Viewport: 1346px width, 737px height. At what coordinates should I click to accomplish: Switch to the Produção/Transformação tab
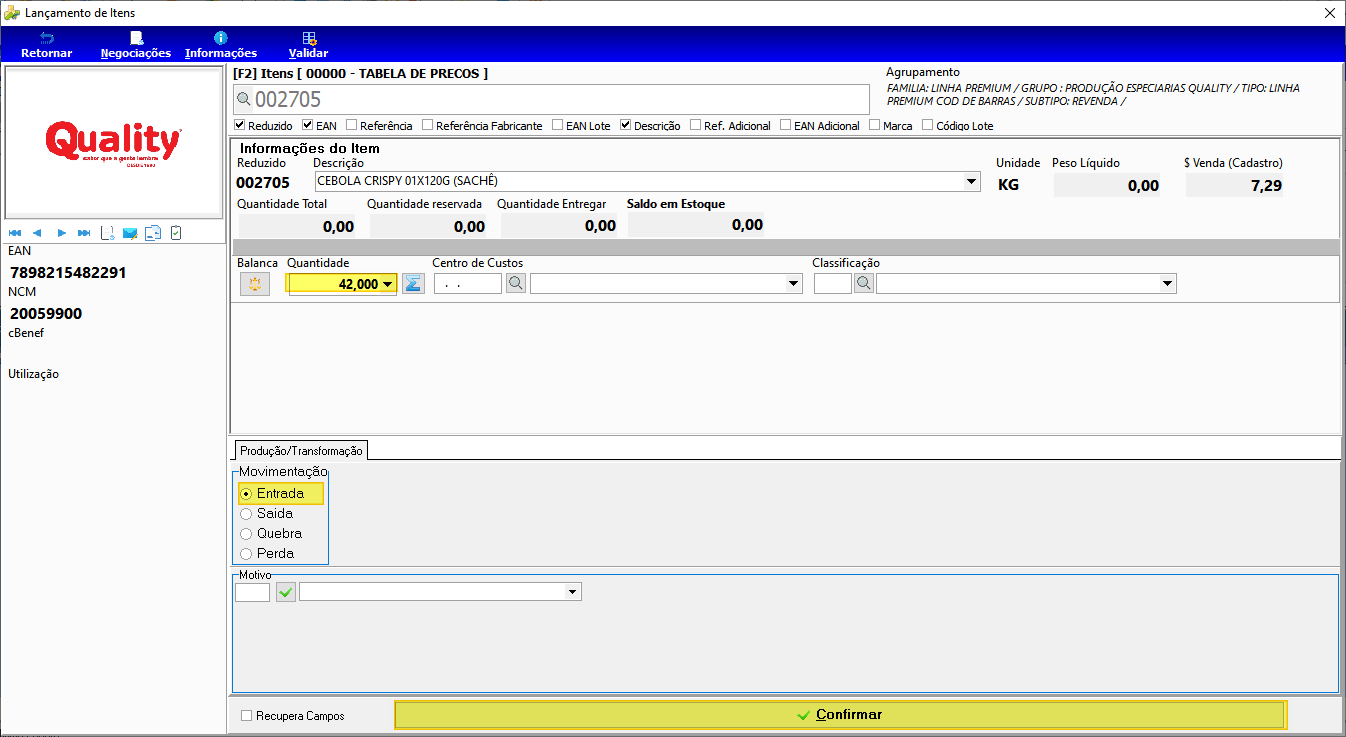click(301, 450)
